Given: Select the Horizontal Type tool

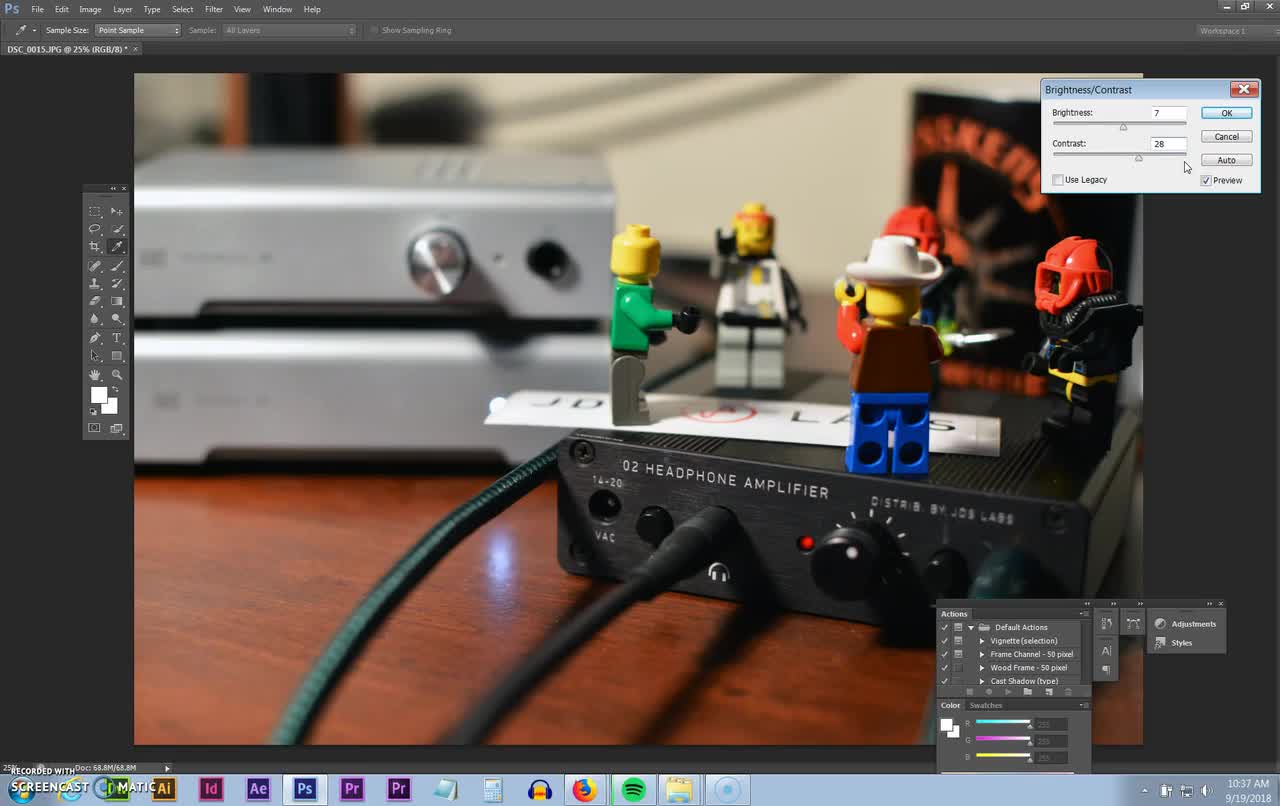Looking at the screenshot, I should click(117, 338).
